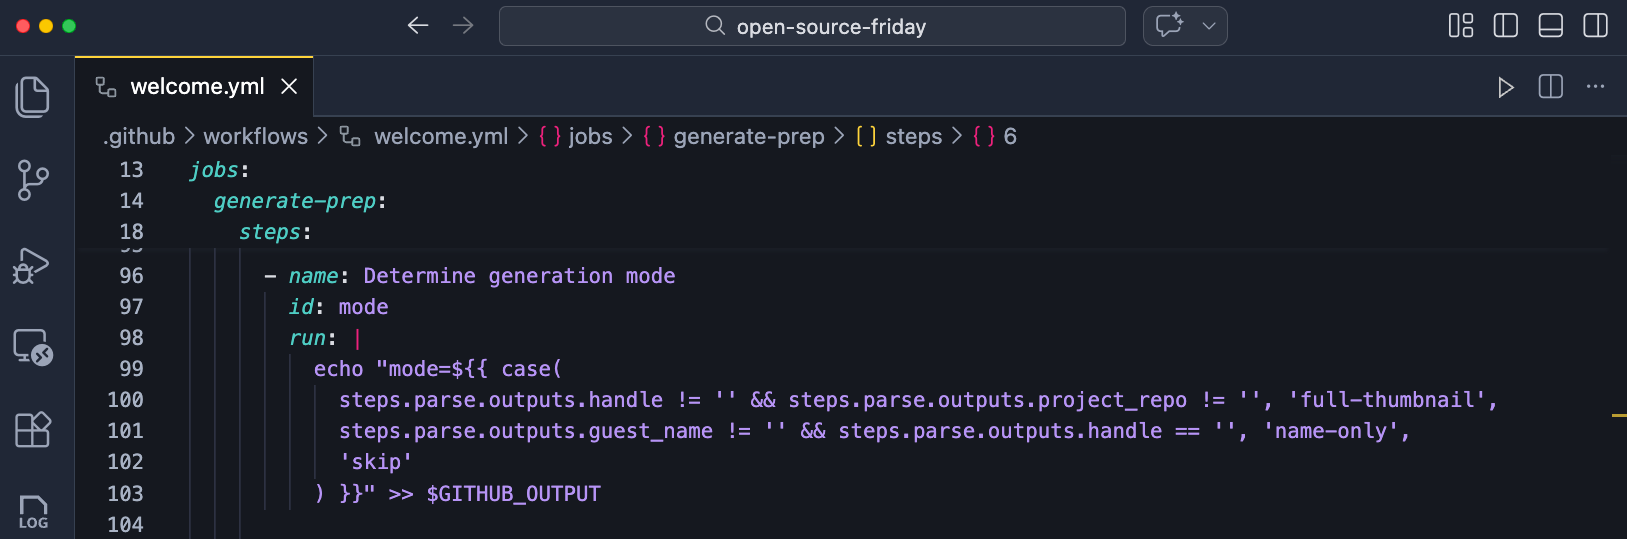Viewport: 1627px width, 539px height.
Task: Split the editor to the right
Action: pos(1550,87)
